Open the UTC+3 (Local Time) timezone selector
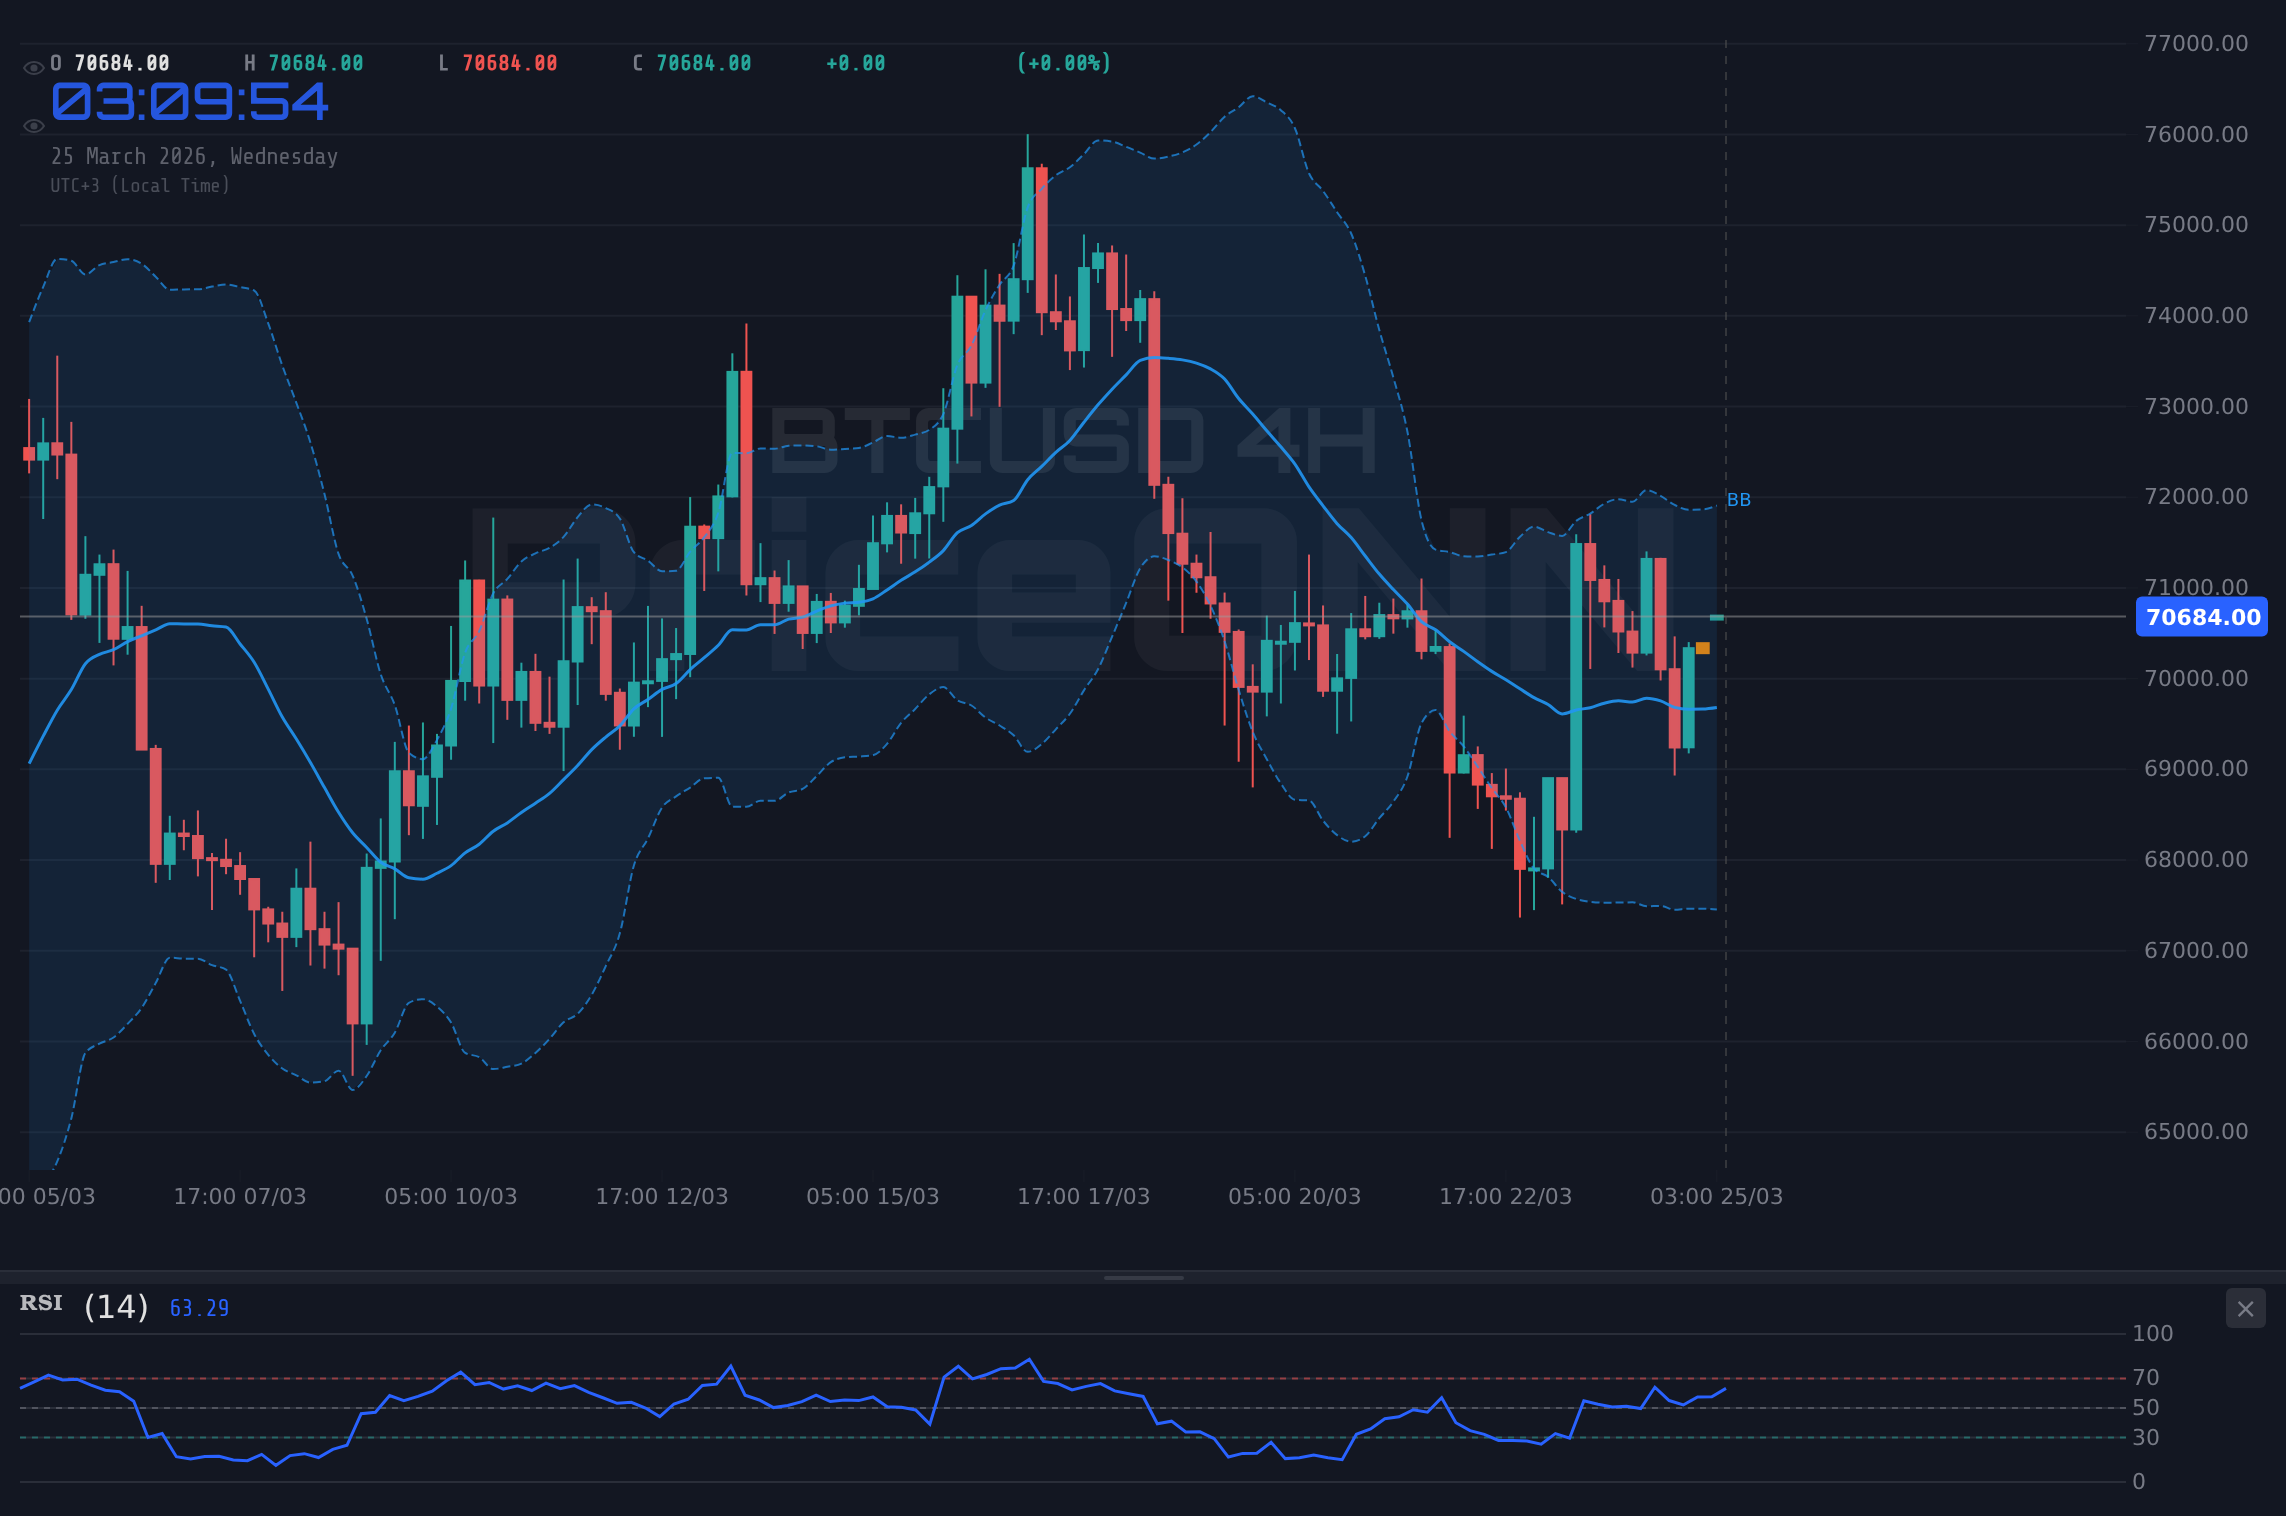2286x1516 pixels. (140, 185)
